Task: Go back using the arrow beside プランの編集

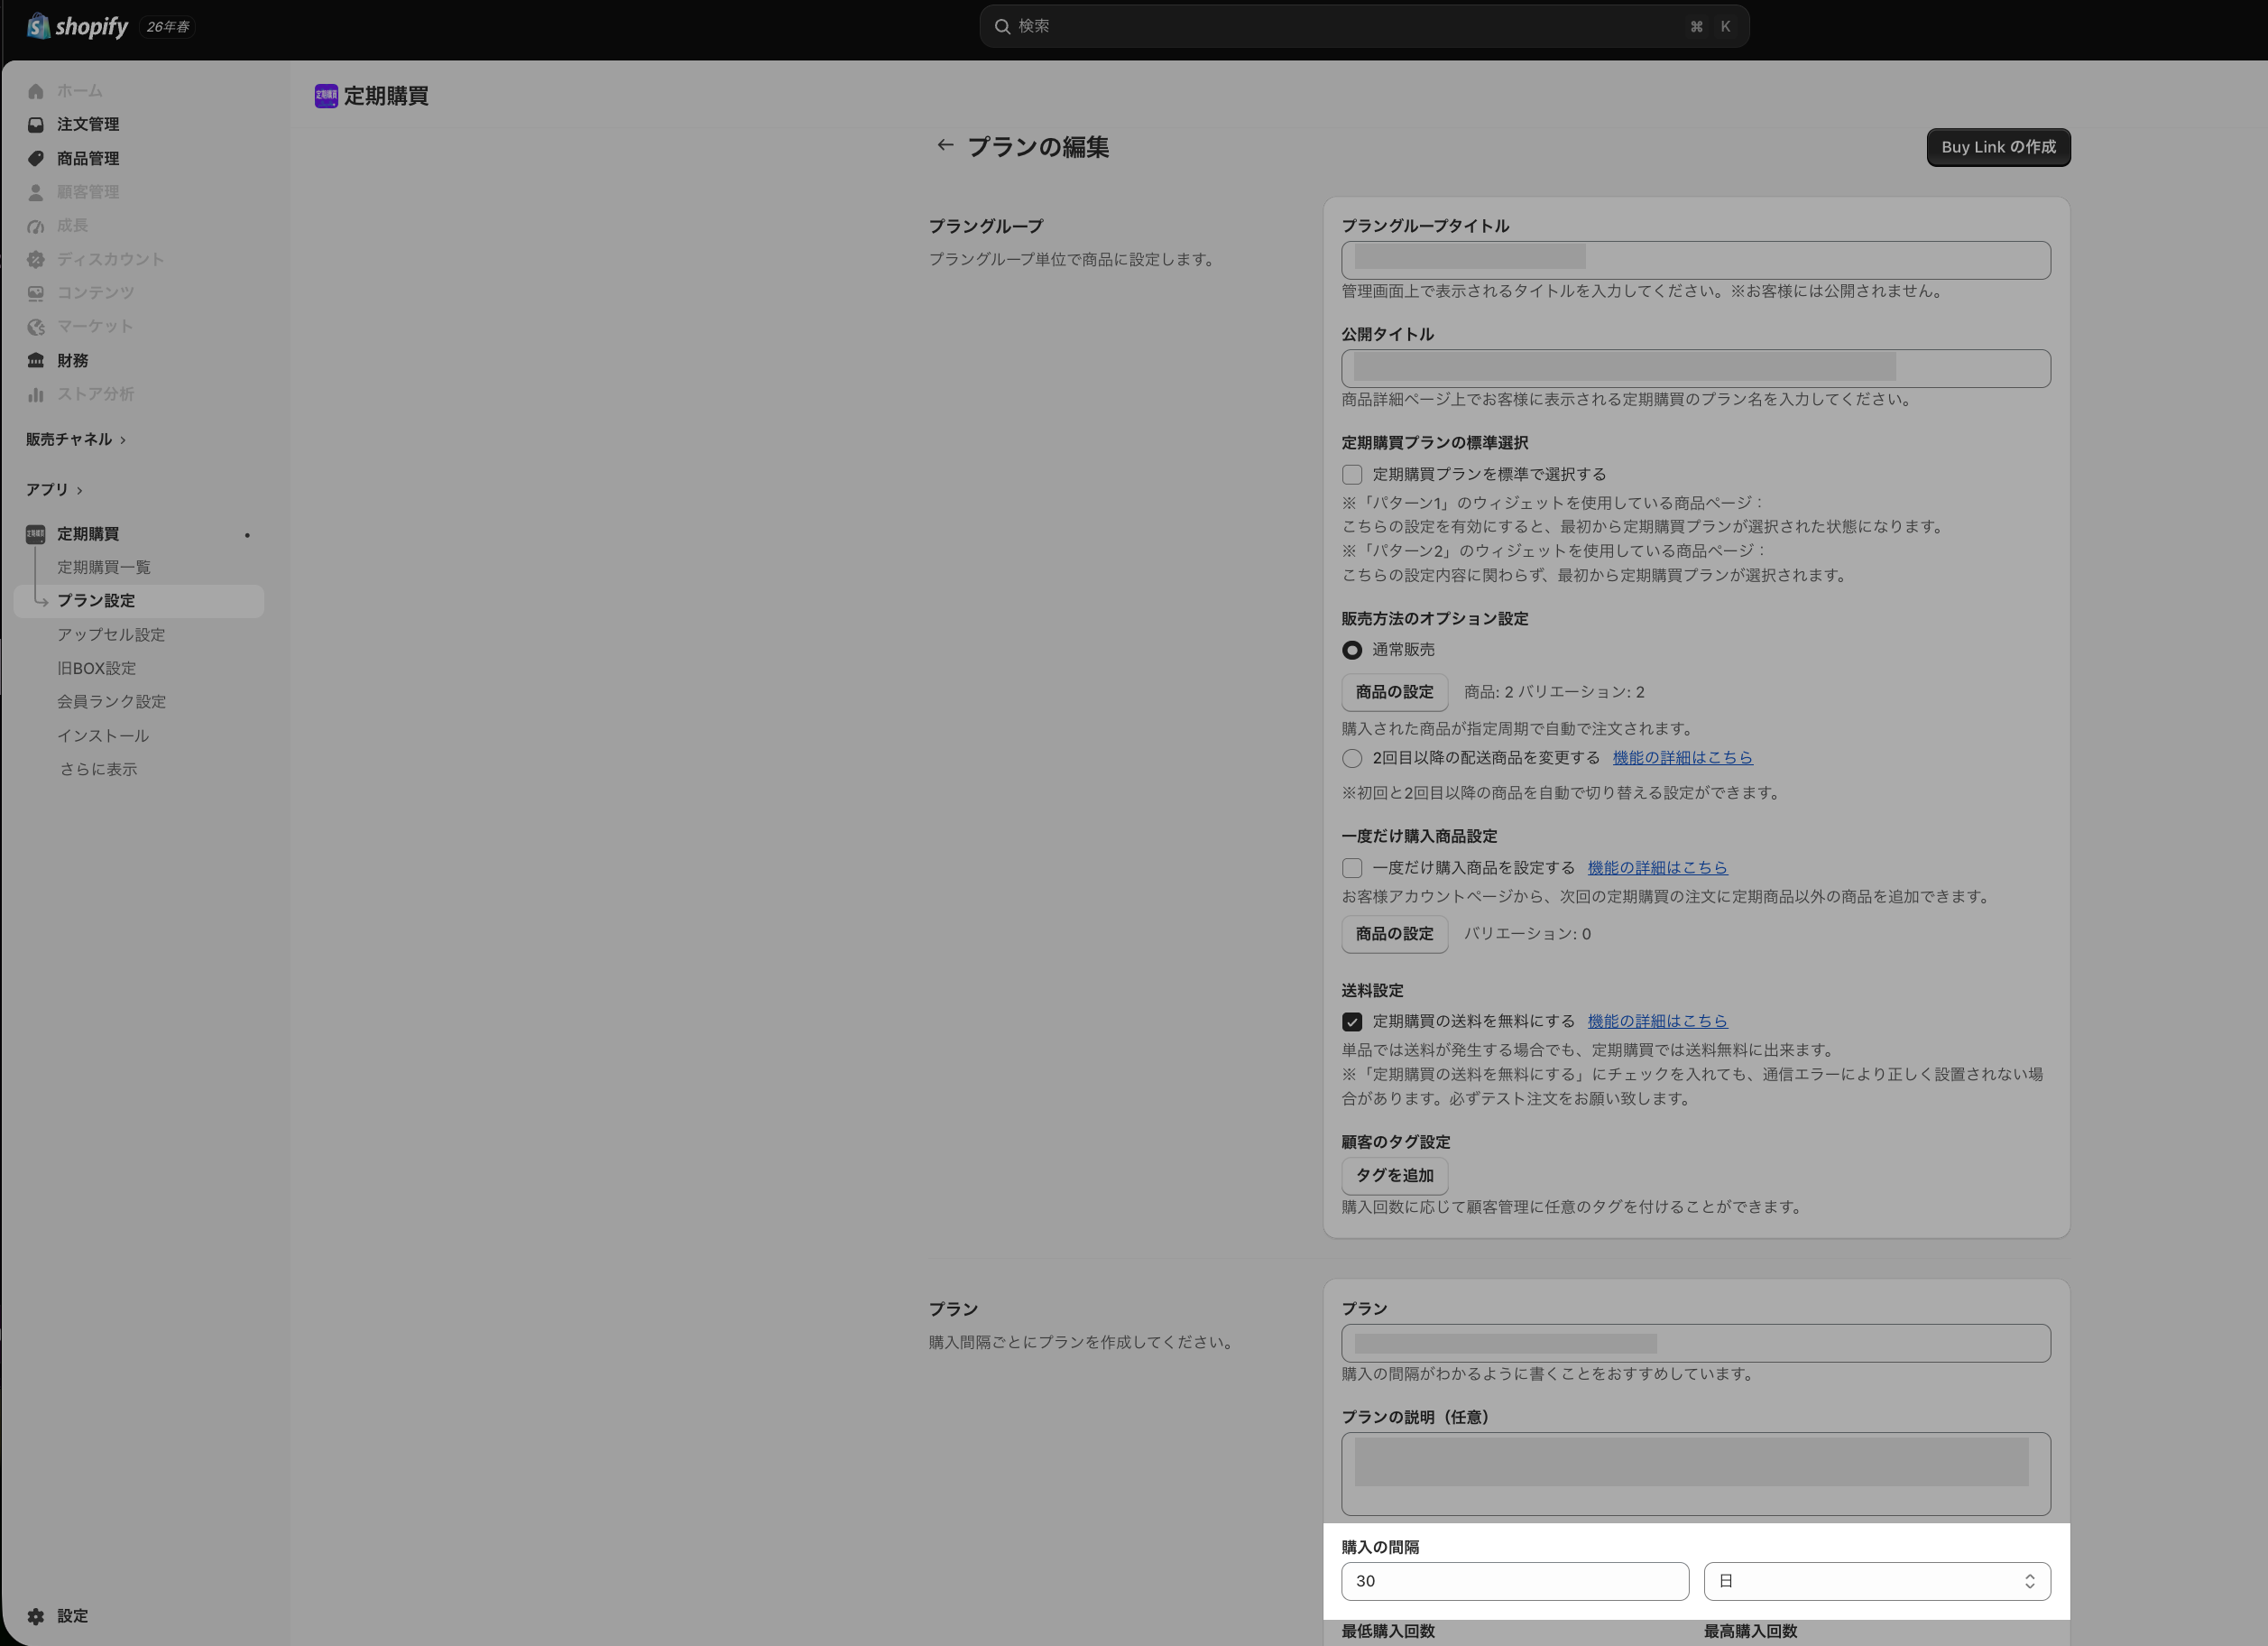Action: pos(945,146)
